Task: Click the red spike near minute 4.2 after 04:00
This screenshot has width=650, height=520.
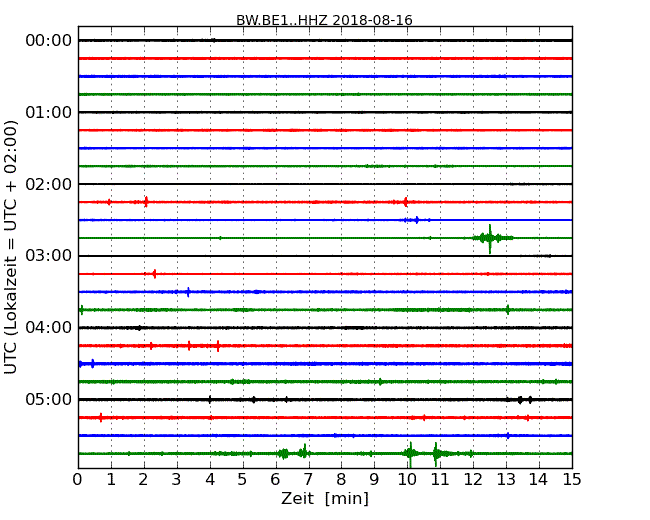Action: [218, 346]
